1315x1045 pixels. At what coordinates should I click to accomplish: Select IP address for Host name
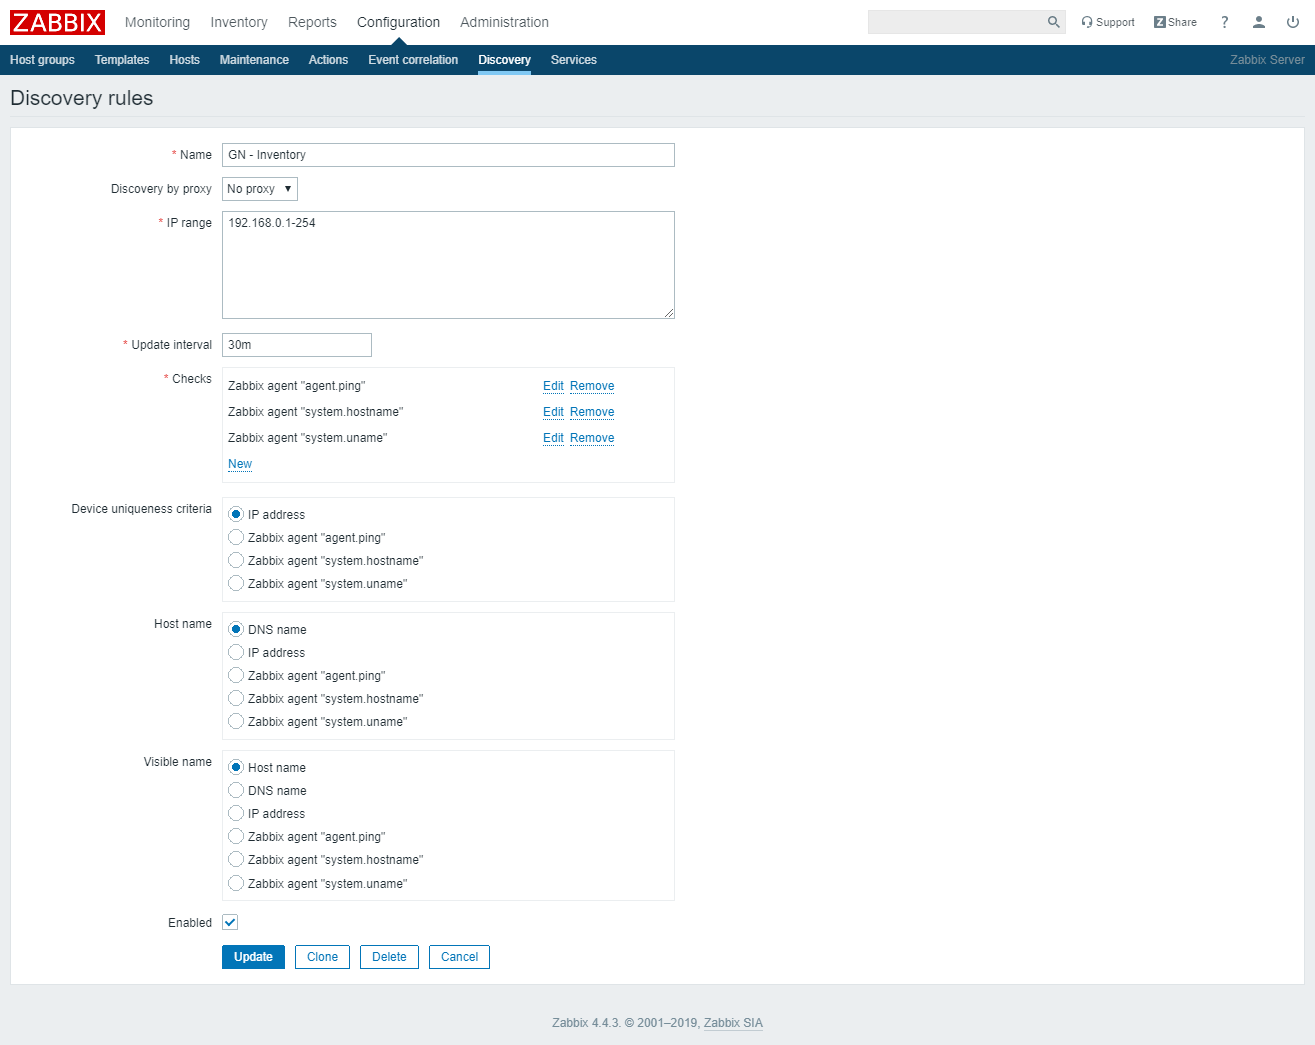click(236, 652)
